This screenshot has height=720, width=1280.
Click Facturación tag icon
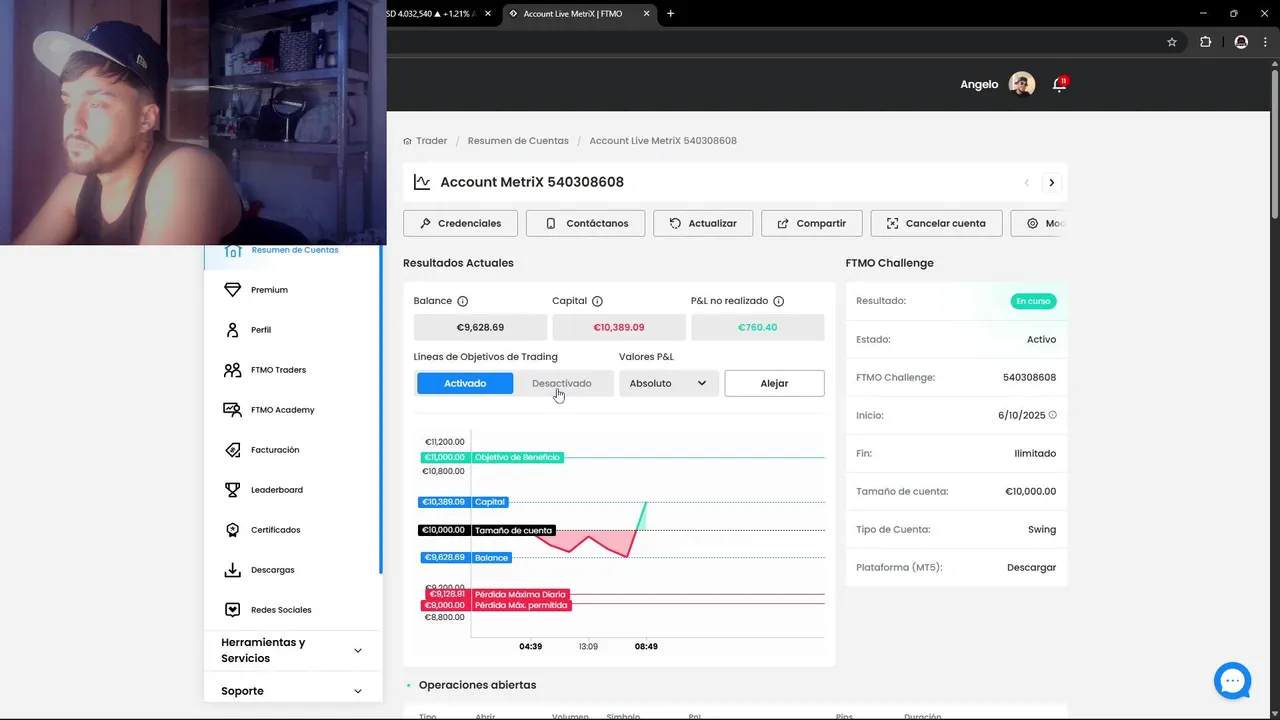(232, 450)
